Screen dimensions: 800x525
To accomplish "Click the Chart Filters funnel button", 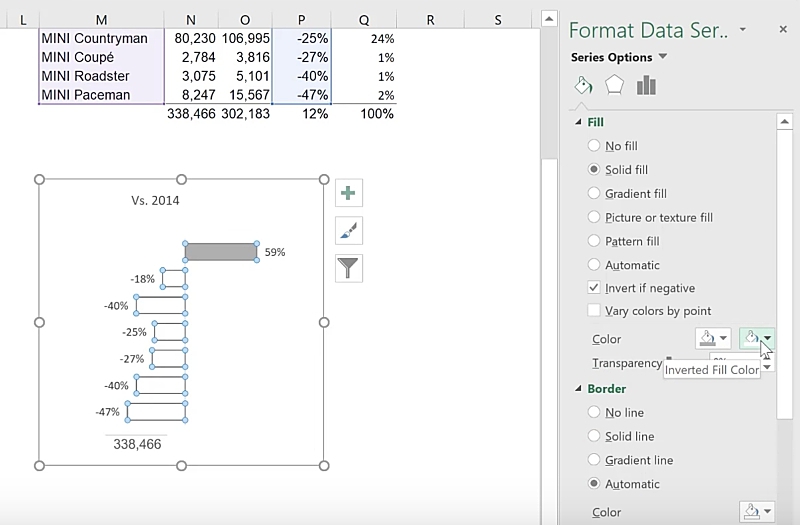I will click(349, 268).
